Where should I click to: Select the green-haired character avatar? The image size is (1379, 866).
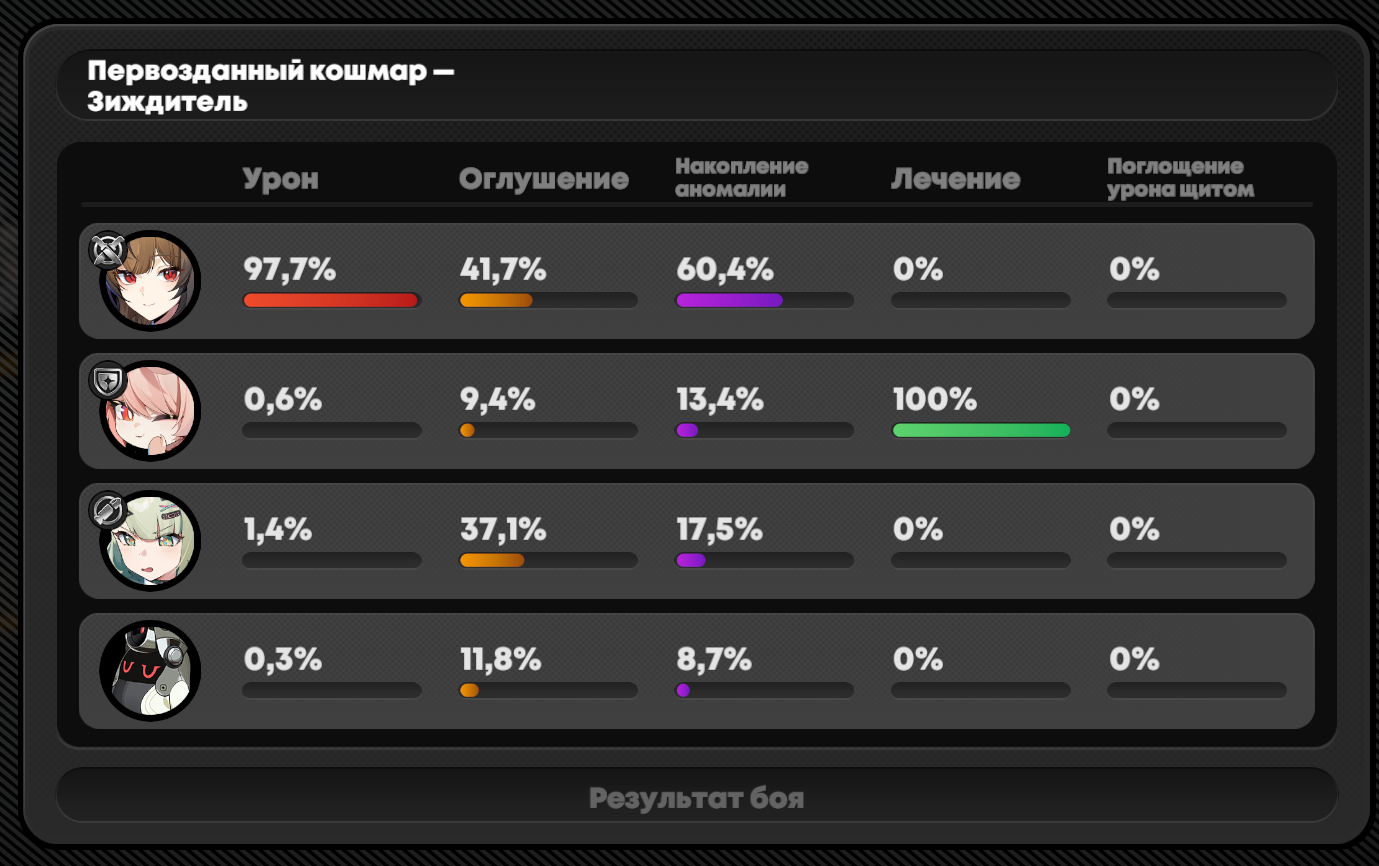[x=152, y=542]
